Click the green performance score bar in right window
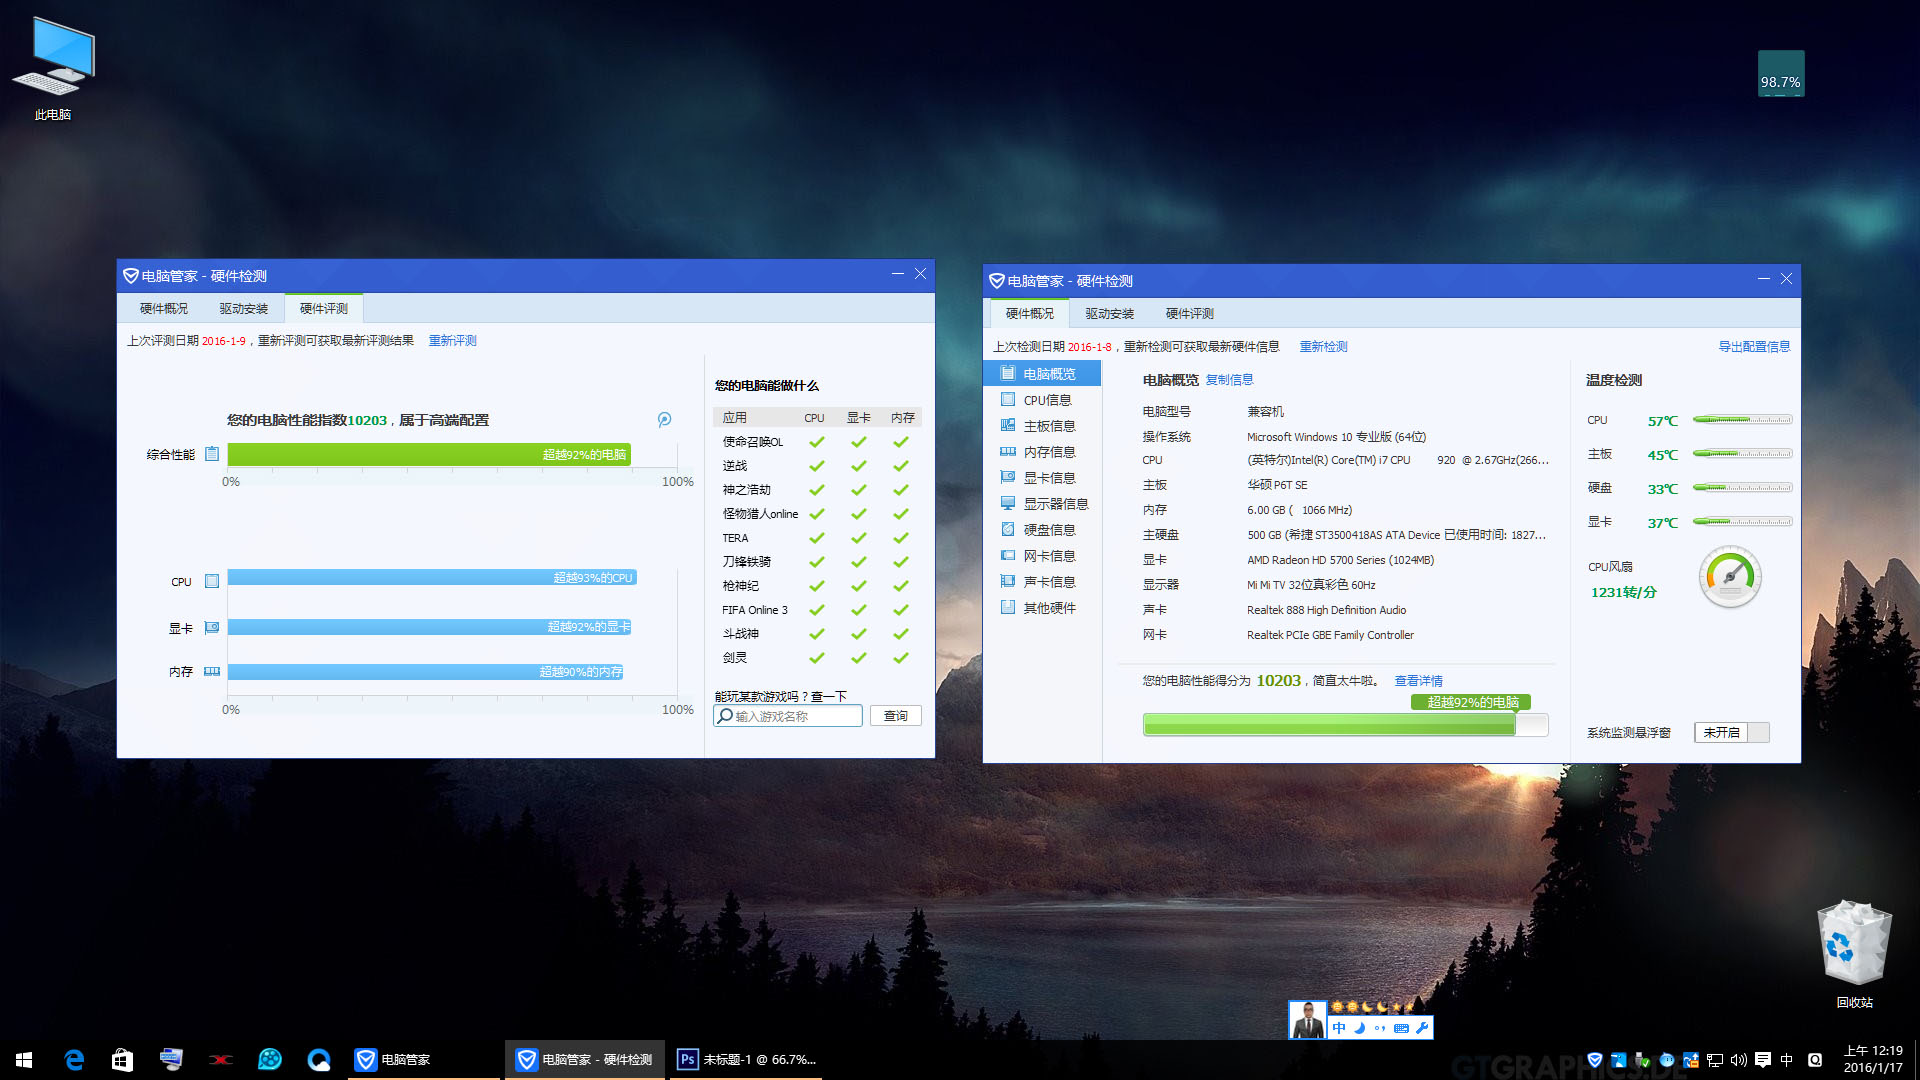Screen dimensions: 1920x1080 point(1345,725)
